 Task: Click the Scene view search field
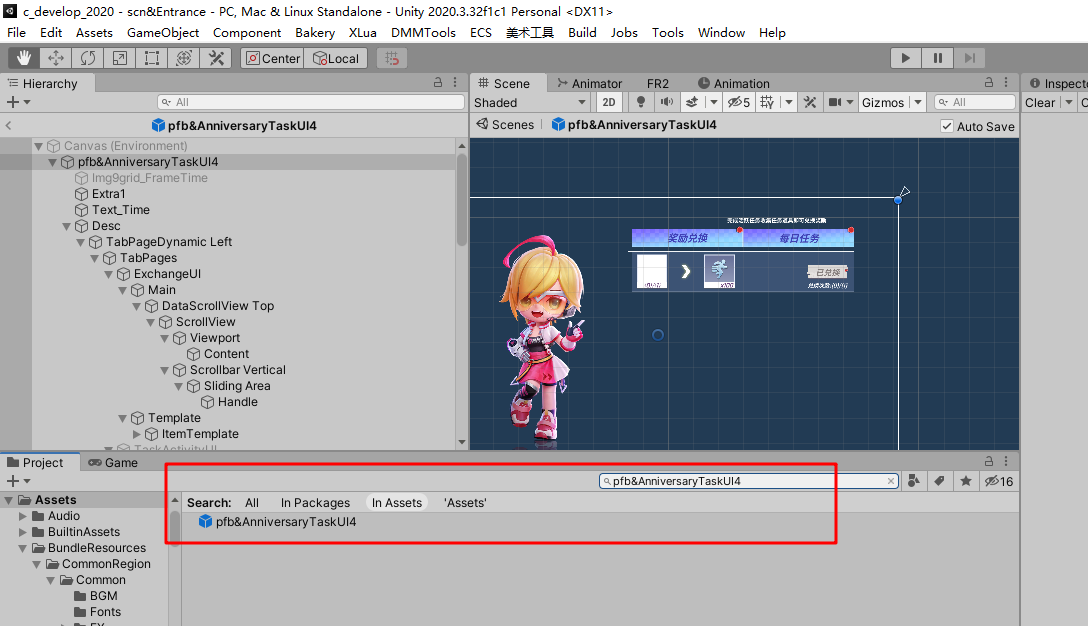point(975,103)
